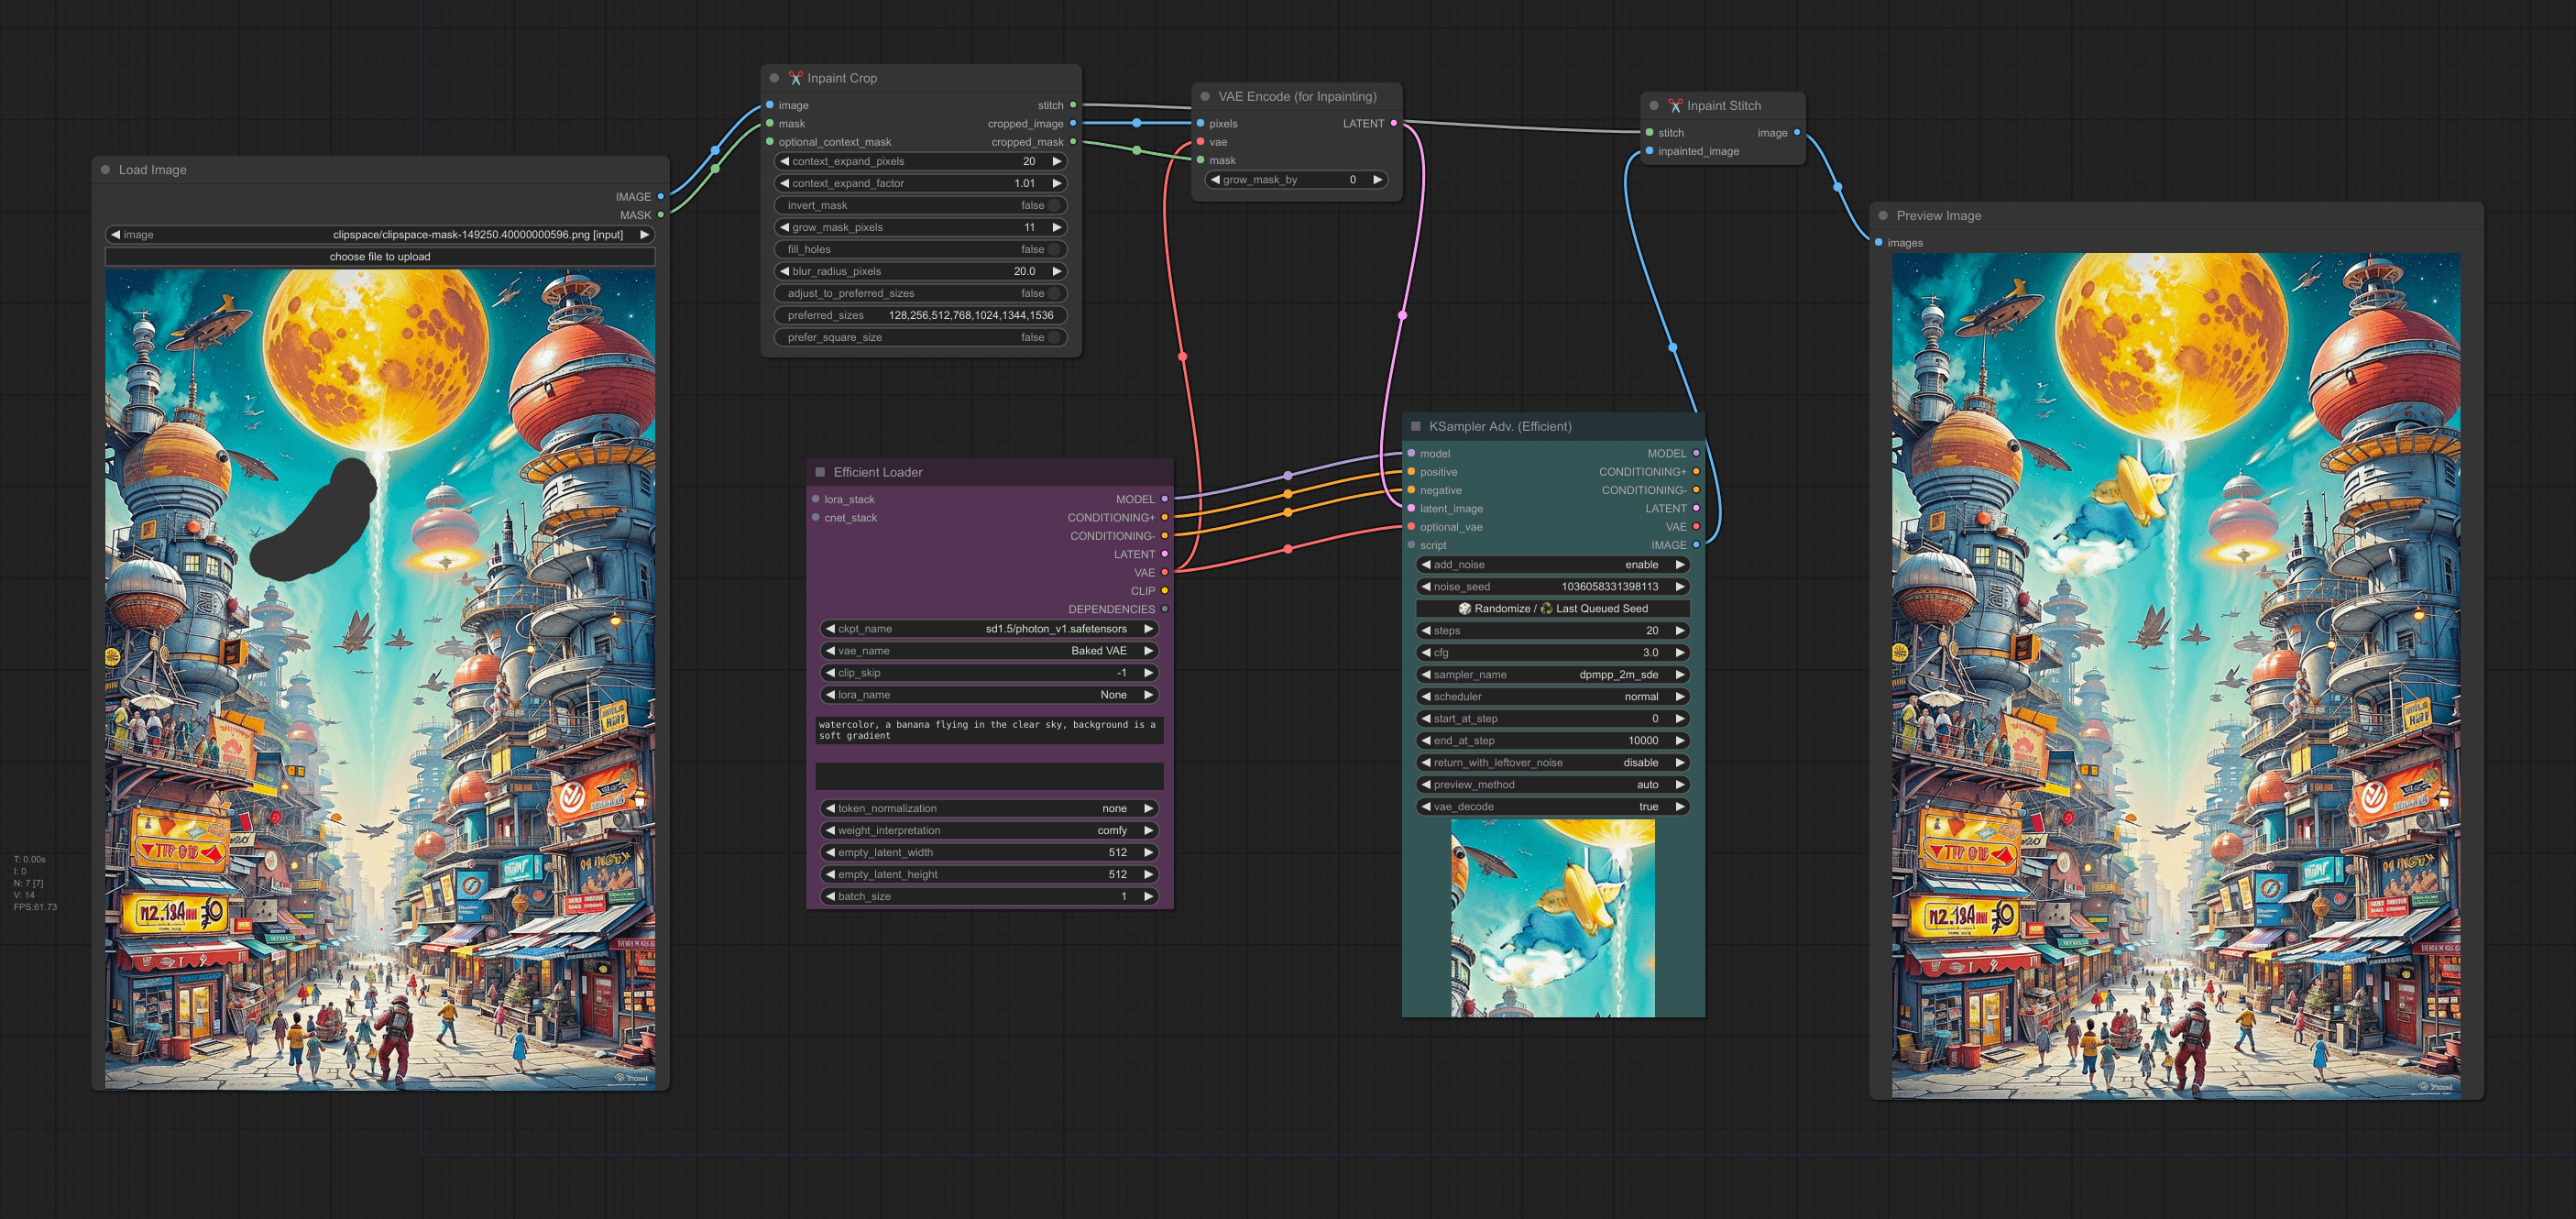Increase steps value with right arrow
This screenshot has height=1219, width=2576.
pos(1680,630)
